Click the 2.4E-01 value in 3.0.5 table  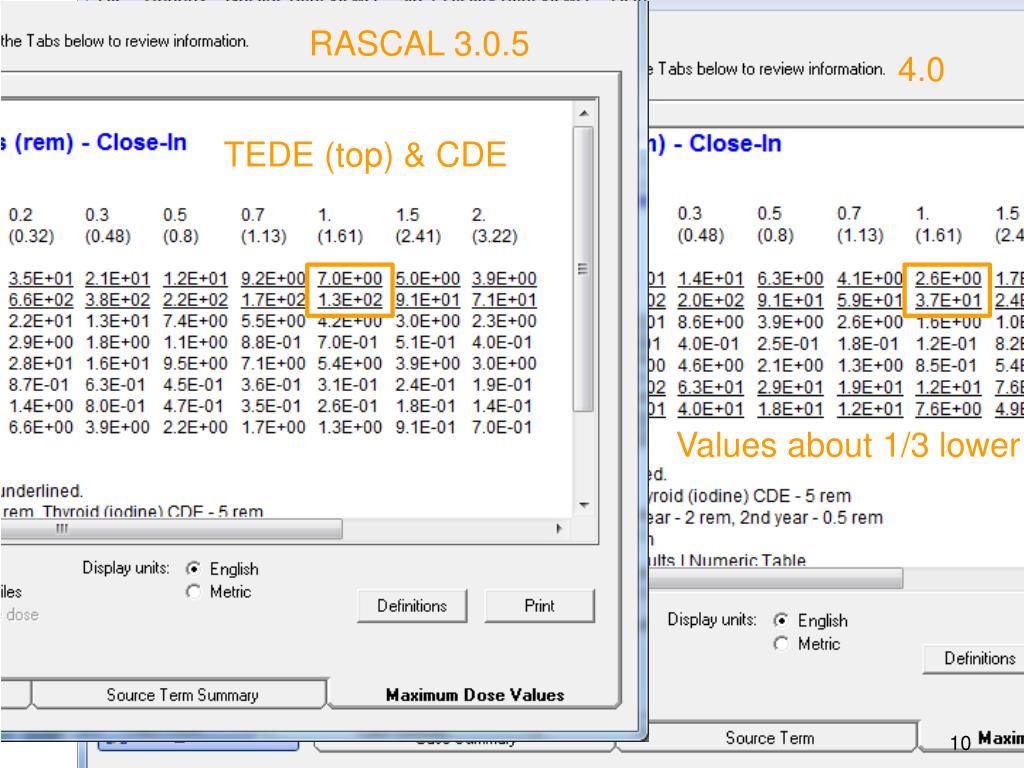(427, 385)
